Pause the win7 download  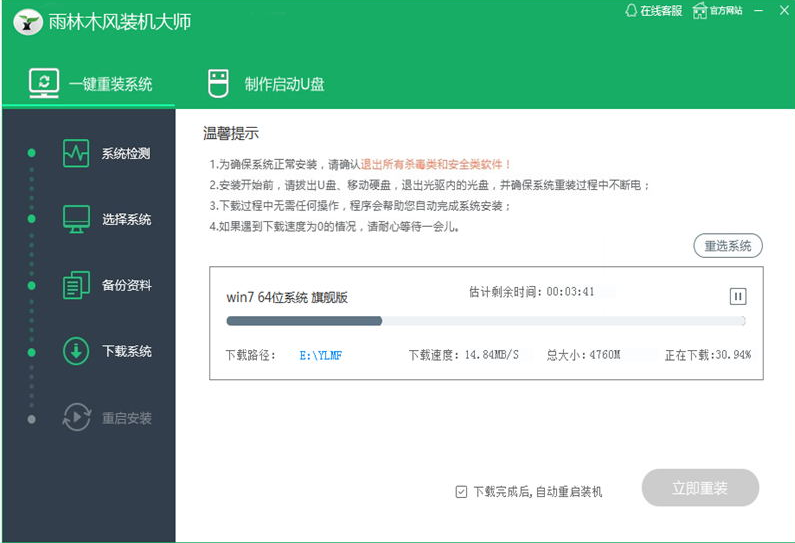737,296
